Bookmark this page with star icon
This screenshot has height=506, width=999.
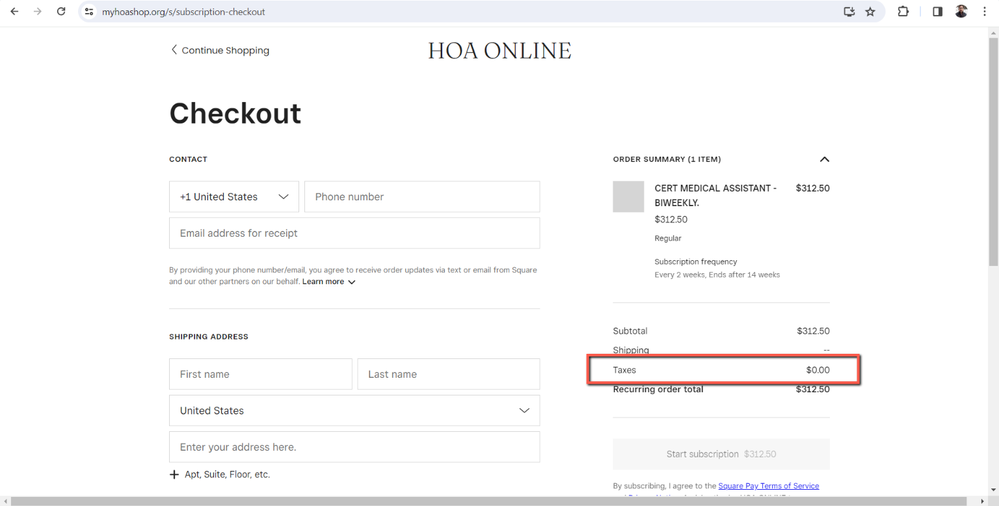(x=870, y=12)
